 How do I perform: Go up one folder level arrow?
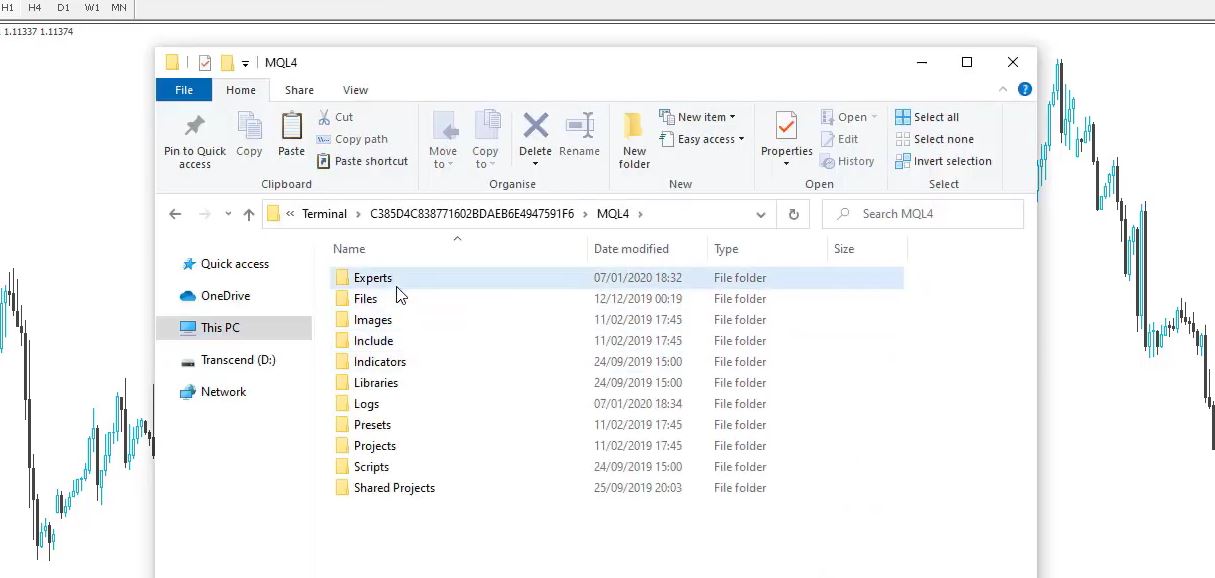tap(249, 214)
